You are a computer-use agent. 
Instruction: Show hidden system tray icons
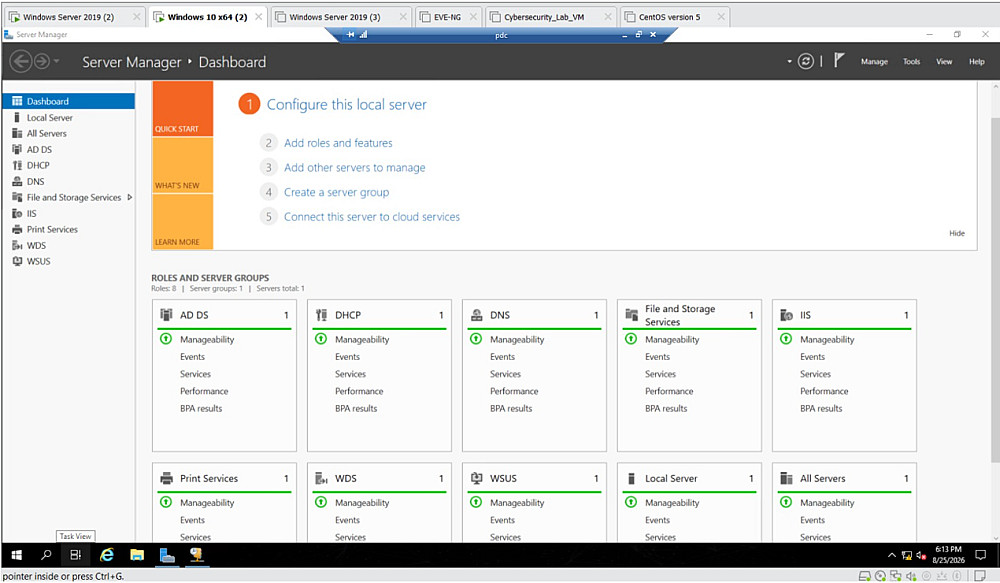pos(892,556)
